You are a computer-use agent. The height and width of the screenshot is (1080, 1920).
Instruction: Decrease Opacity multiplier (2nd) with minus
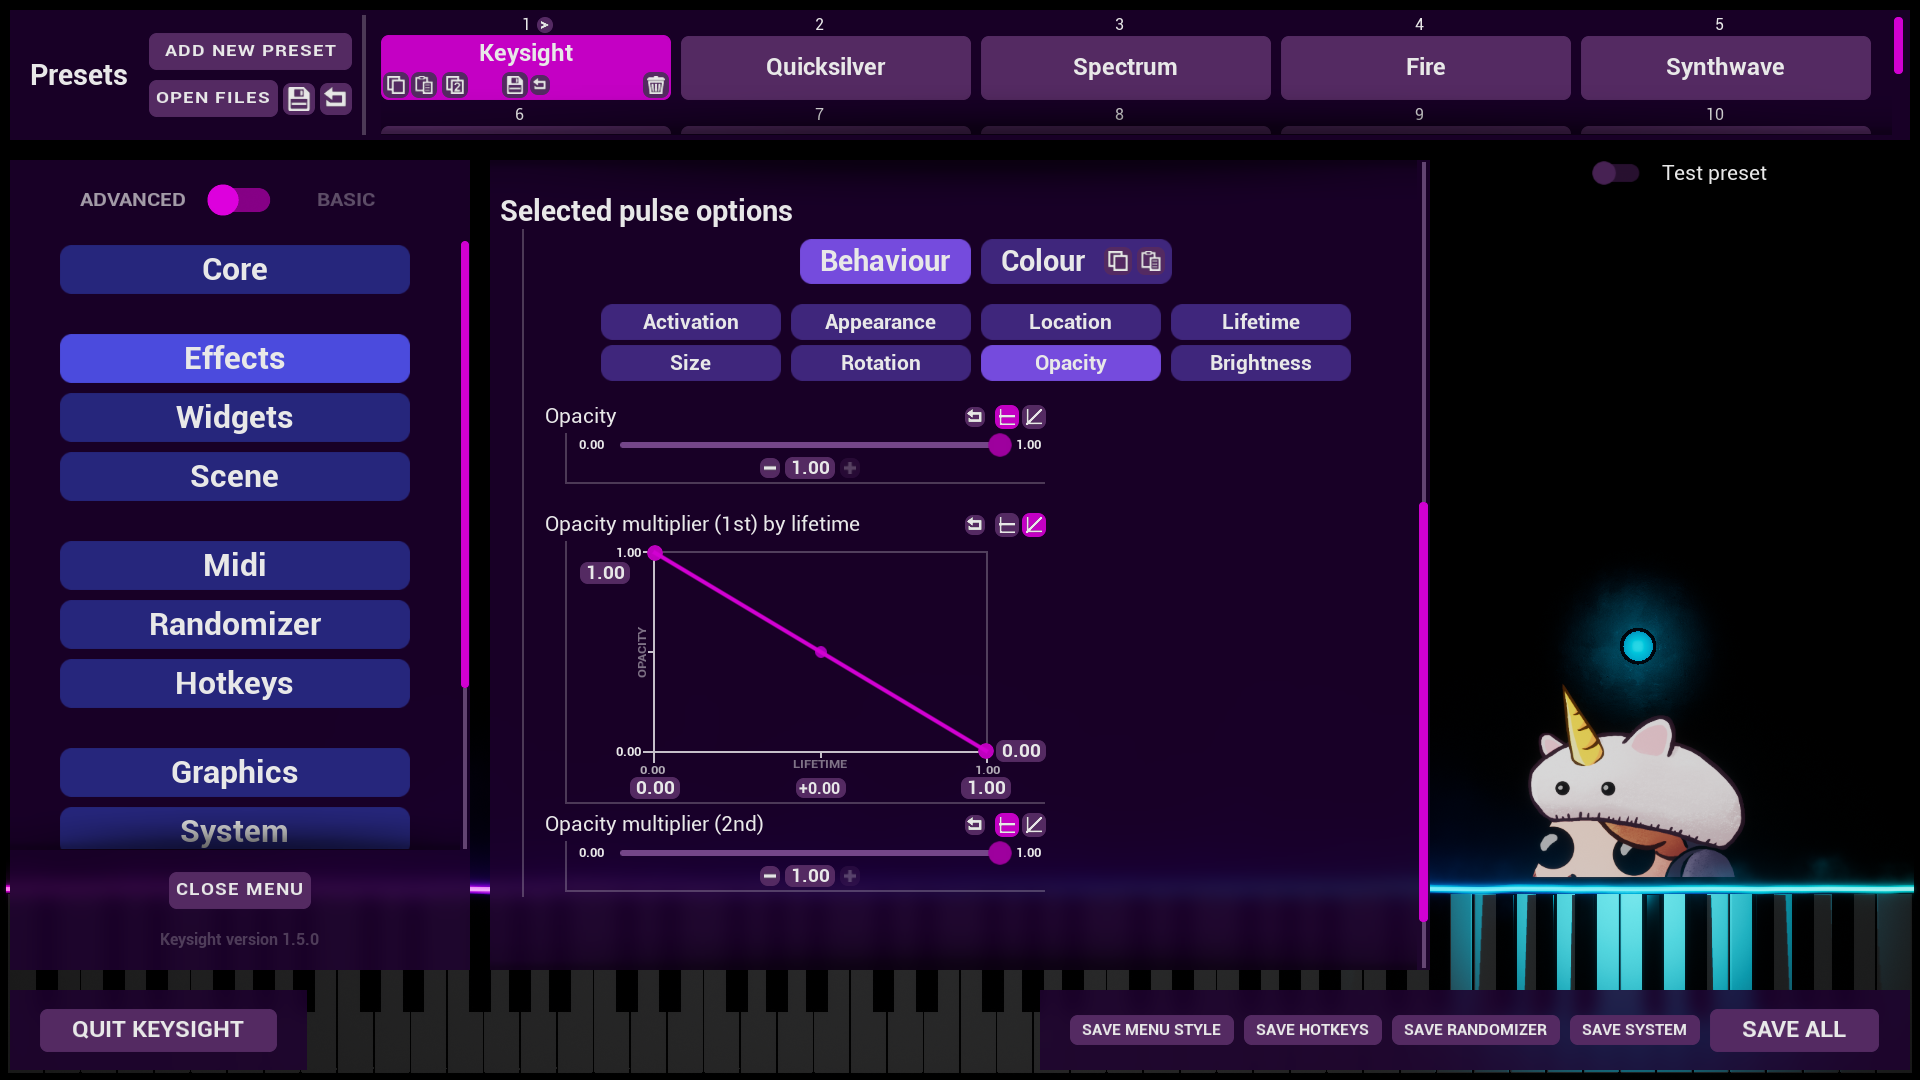[769, 876]
